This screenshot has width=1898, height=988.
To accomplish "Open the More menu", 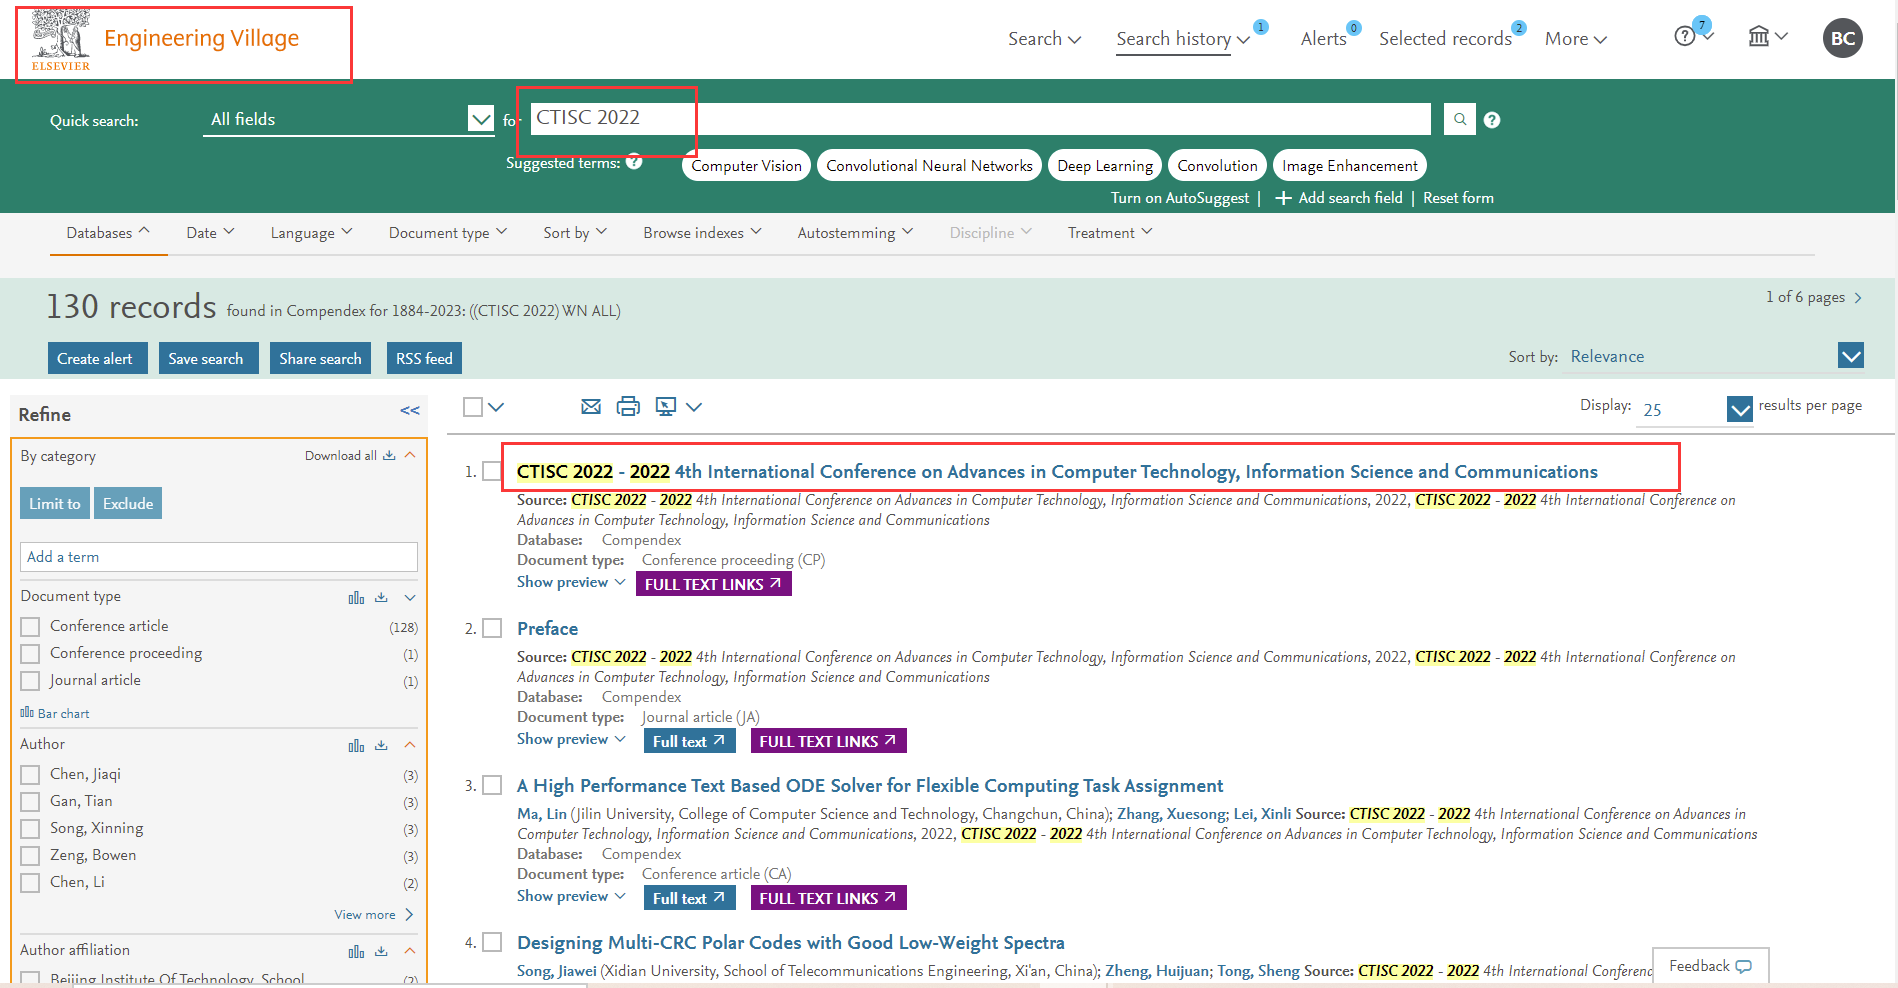I will coord(1575,38).
